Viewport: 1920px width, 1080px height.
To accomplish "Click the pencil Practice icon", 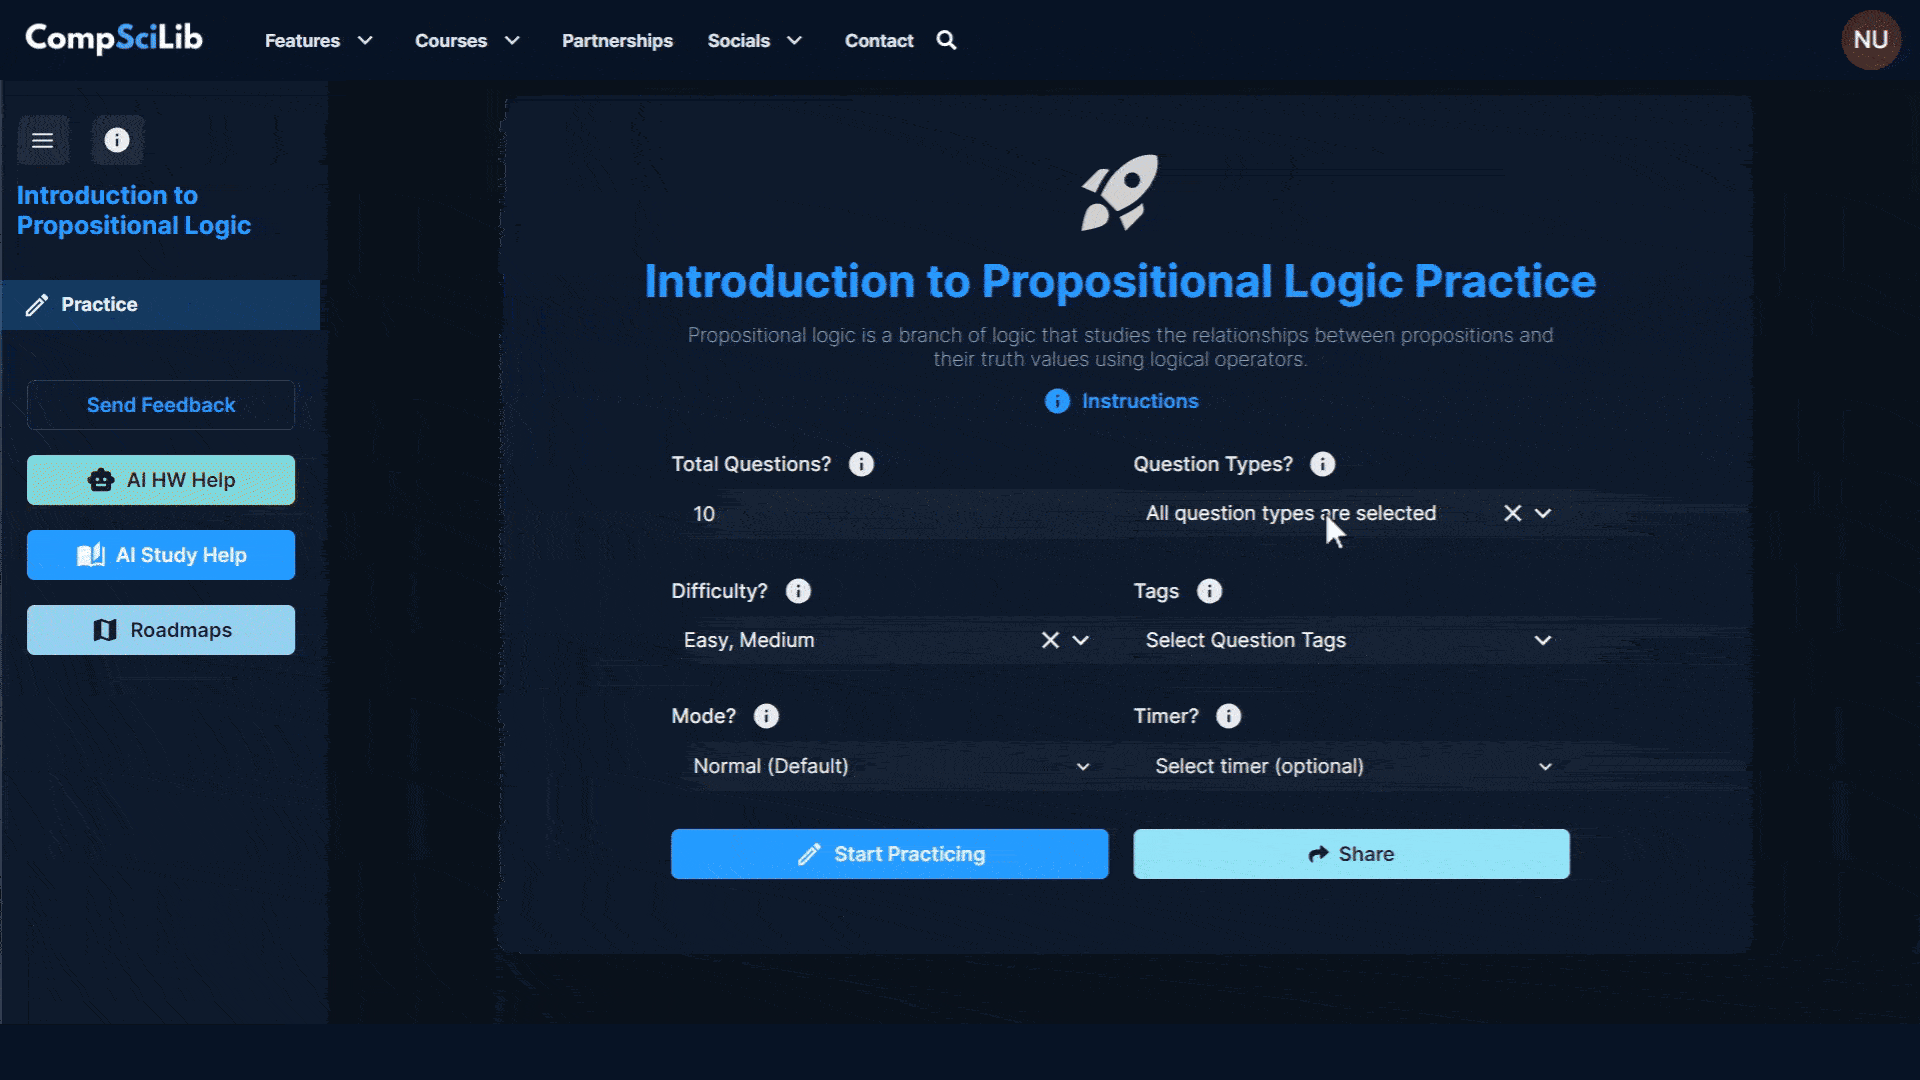I will 36,305.
